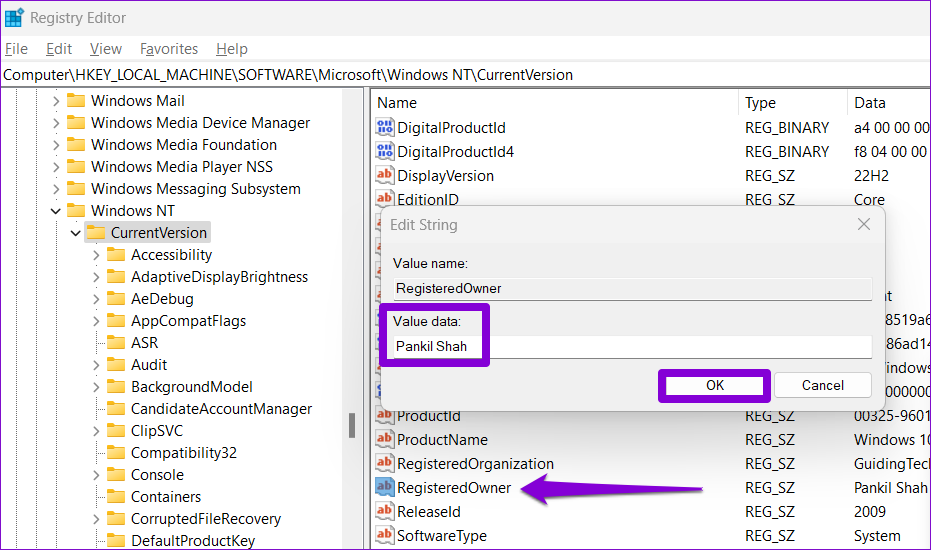Open the Edit menu
Screen dimensions: 931x550
coord(59,49)
